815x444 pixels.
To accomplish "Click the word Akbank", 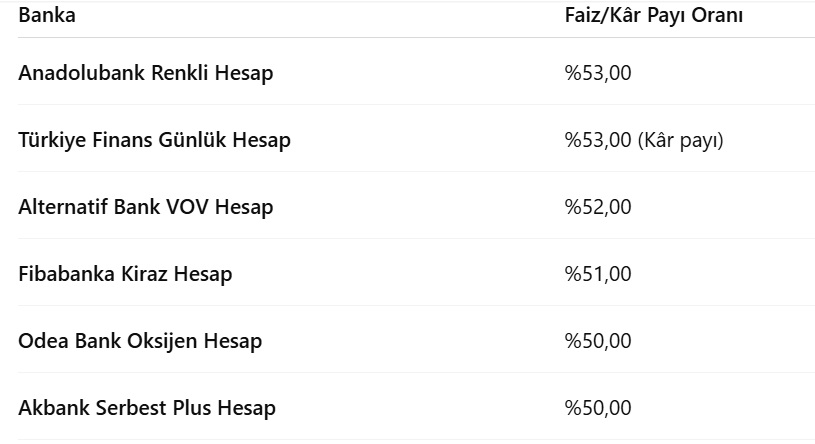I will [54, 408].
